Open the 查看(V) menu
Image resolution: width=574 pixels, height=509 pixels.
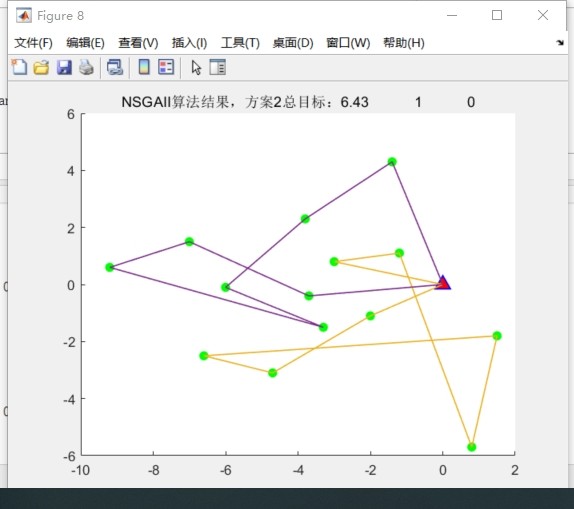138,43
